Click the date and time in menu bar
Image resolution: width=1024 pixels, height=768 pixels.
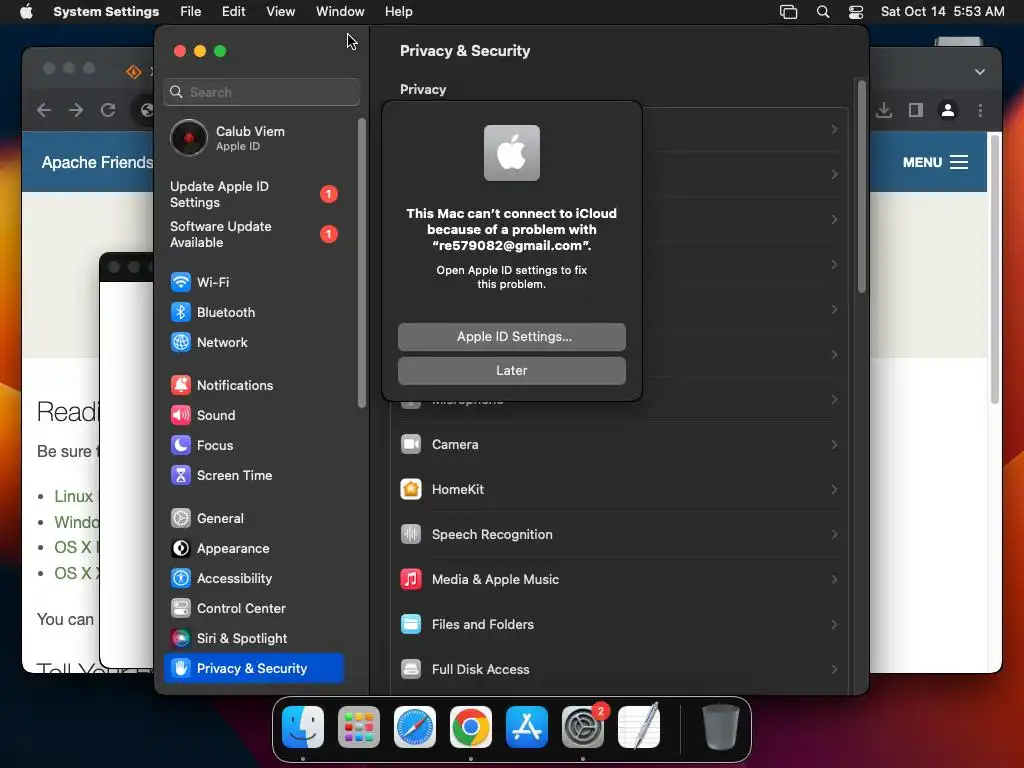pyautogui.click(x=942, y=12)
